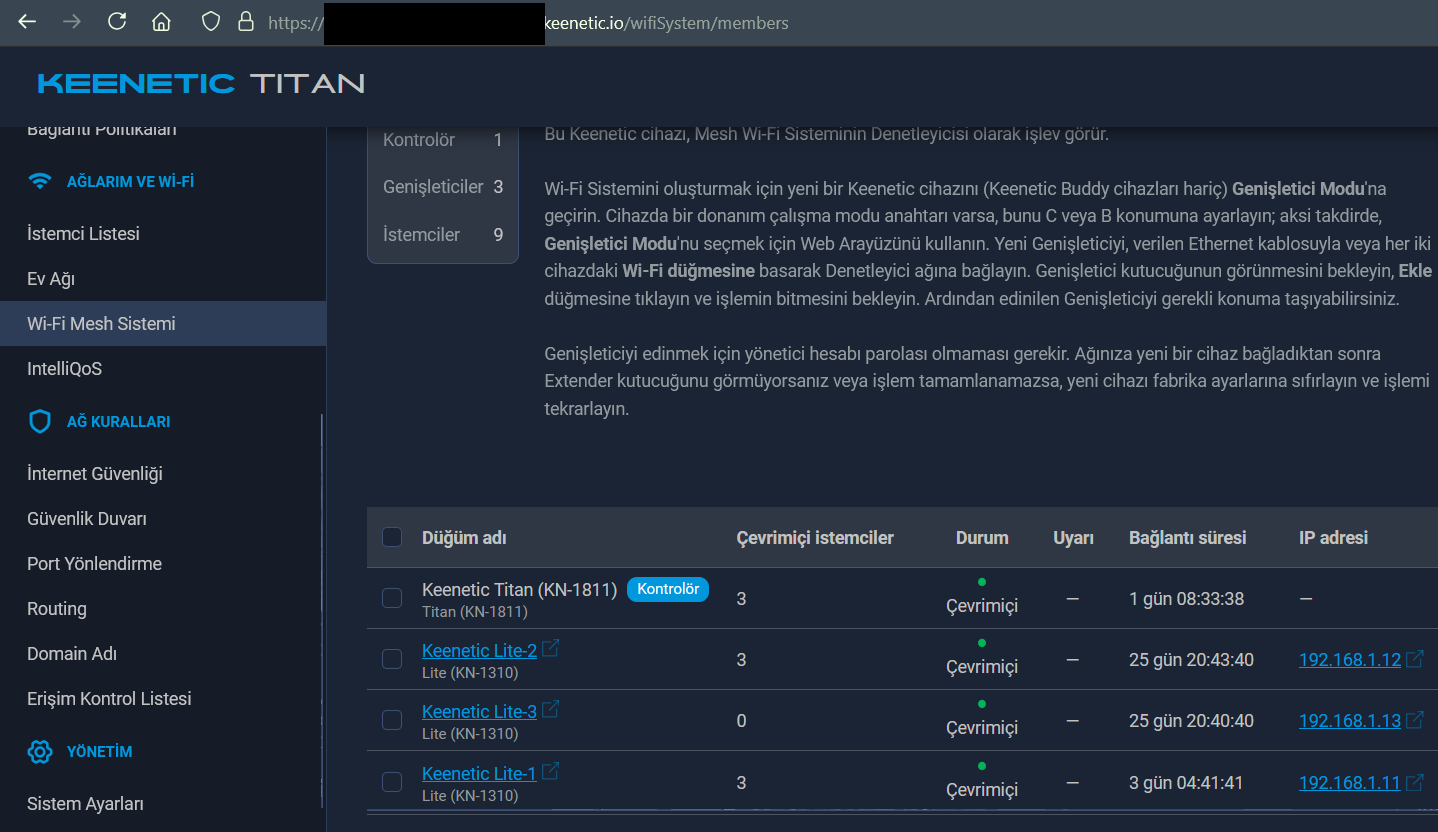The height and width of the screenshot is (832, 1438).
Task: Click the sidebar vertical scrollbar
Action: pyautogui.click(x=321, y=600)
